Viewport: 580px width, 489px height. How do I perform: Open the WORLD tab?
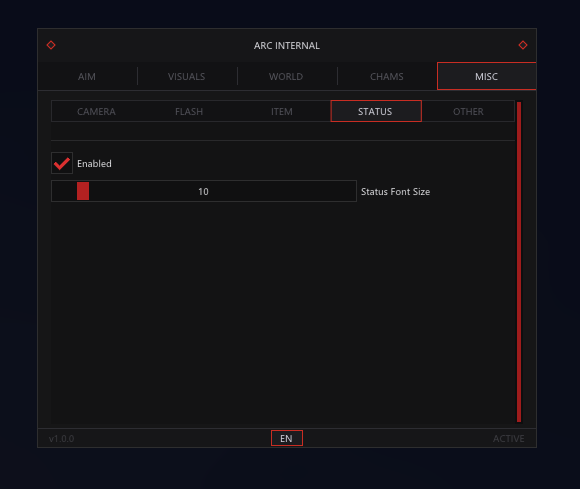click(x=286, y=77)
